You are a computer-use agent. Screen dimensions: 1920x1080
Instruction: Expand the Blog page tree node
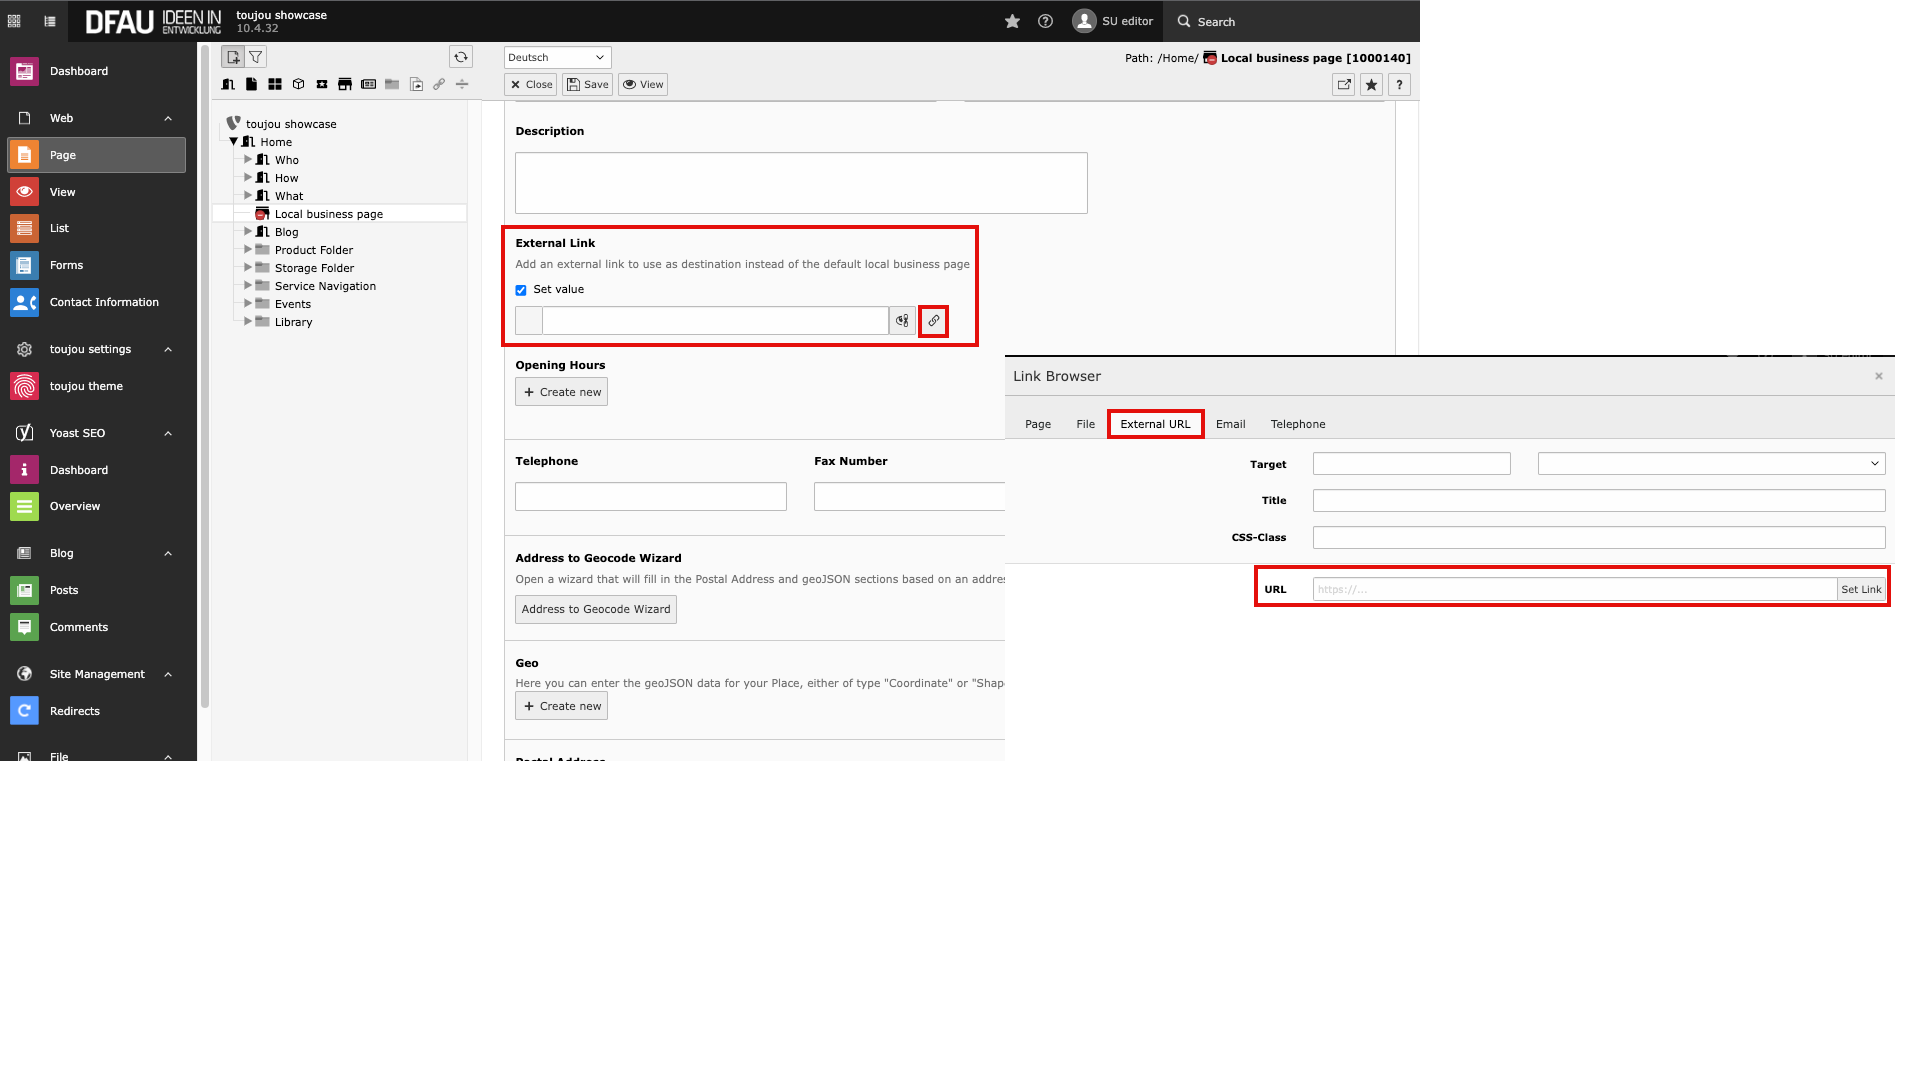(x=248, y=231)
